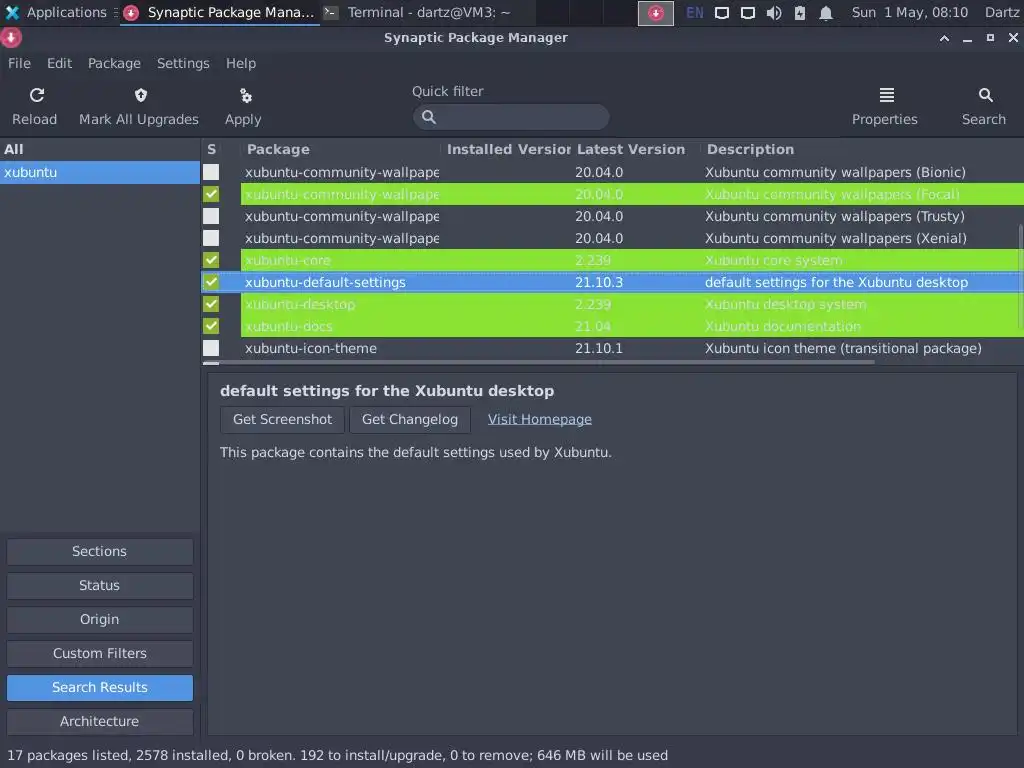This screenshot has width=1024, height=768.
Task: Click the Get Changelog button
Action: coord(409,419)
